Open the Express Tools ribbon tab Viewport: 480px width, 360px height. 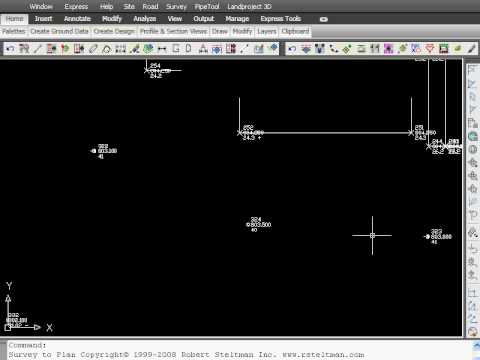[281, 19]
